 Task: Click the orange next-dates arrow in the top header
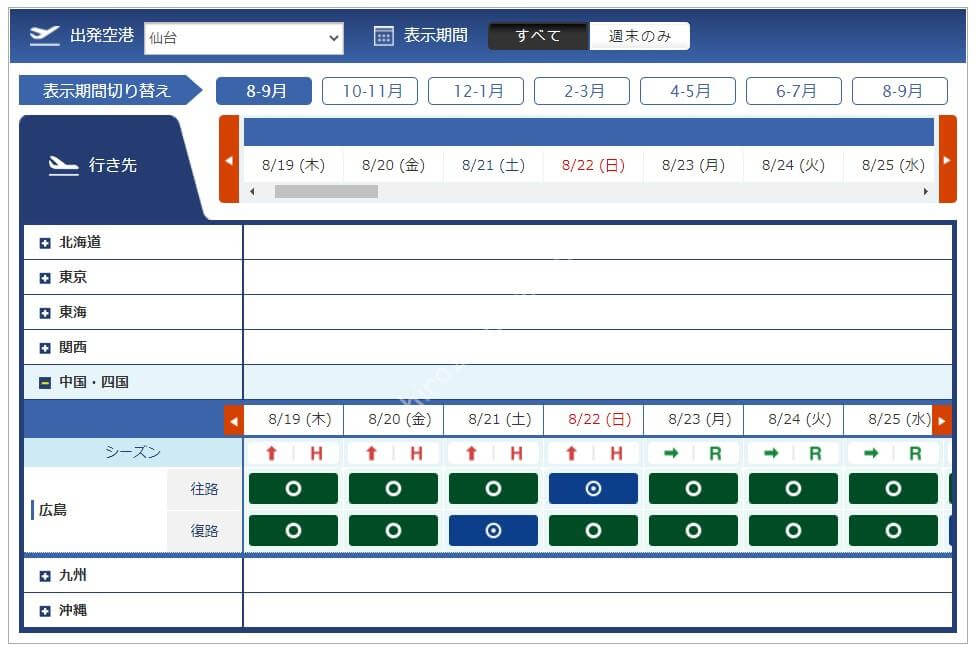pos(947,159)
